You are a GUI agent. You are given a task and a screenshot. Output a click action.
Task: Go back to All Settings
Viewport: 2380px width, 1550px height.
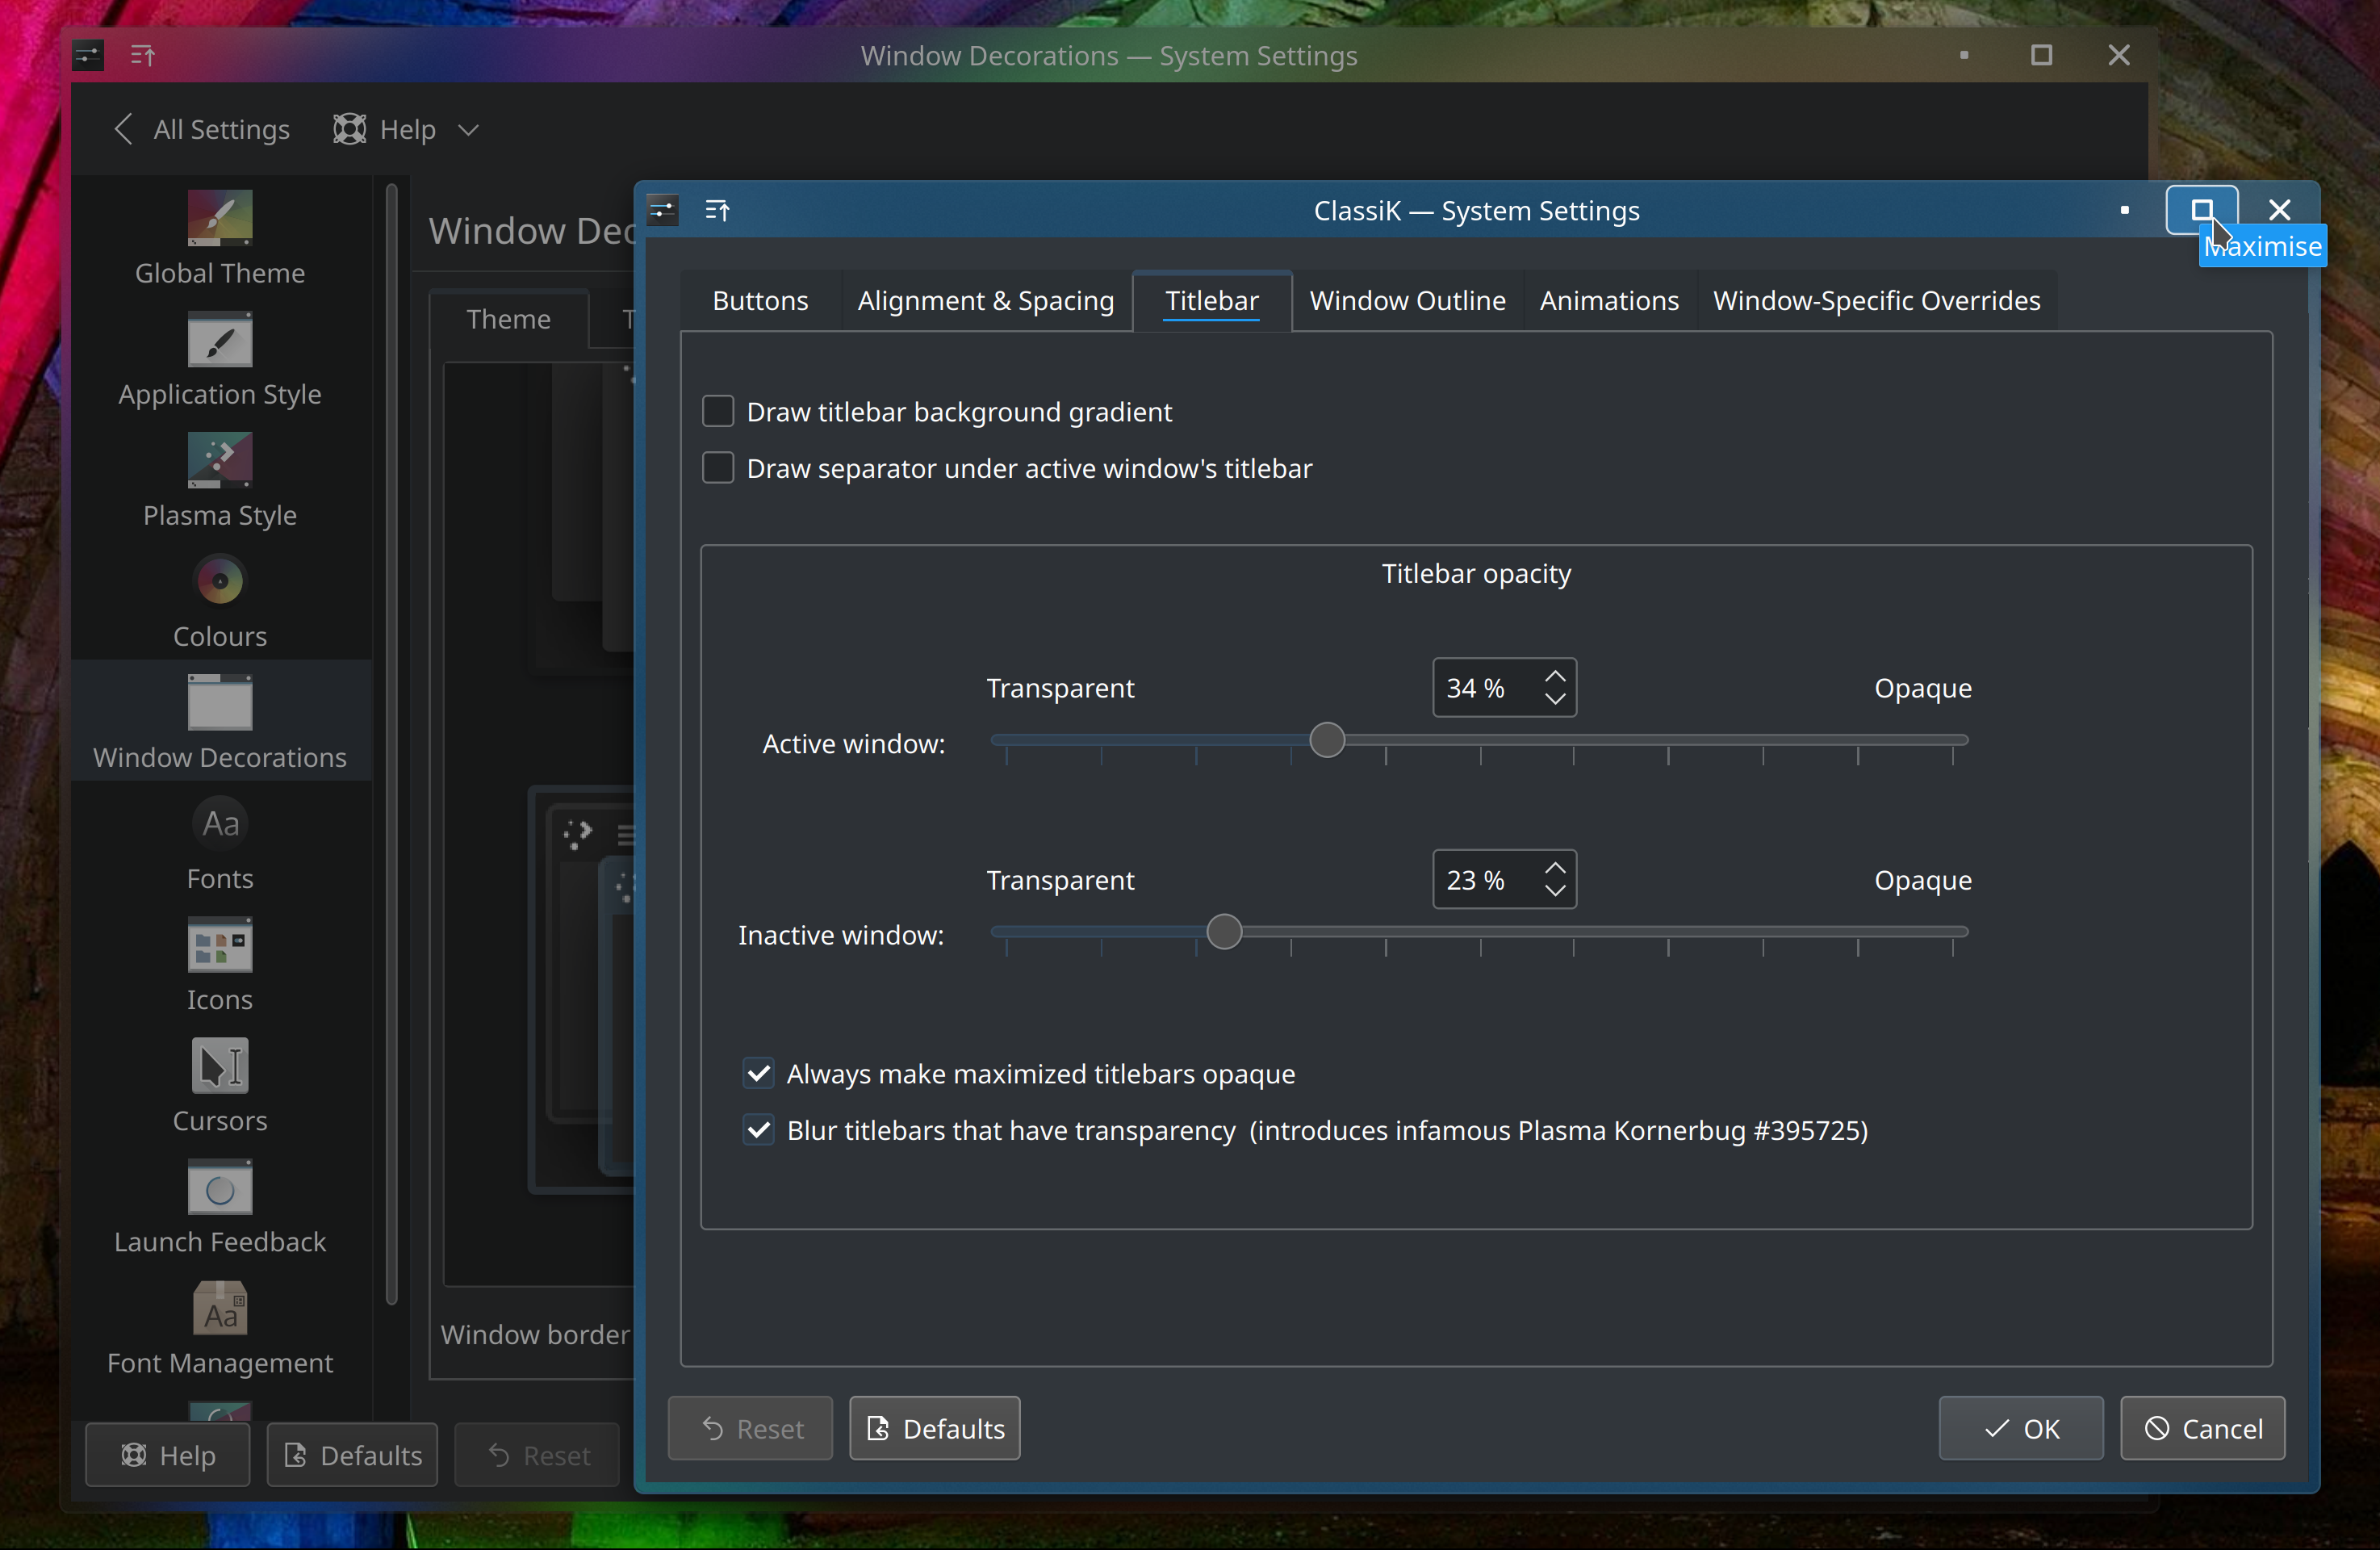pos(201,130)
